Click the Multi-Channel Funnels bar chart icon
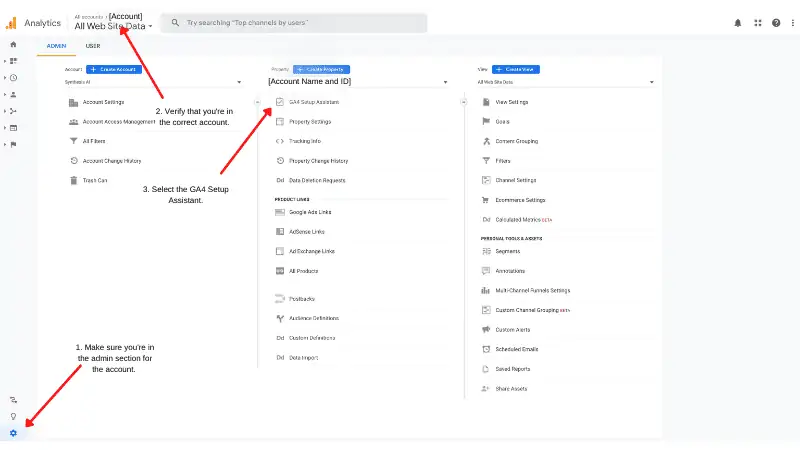800x450 pixels. (486, 290)
